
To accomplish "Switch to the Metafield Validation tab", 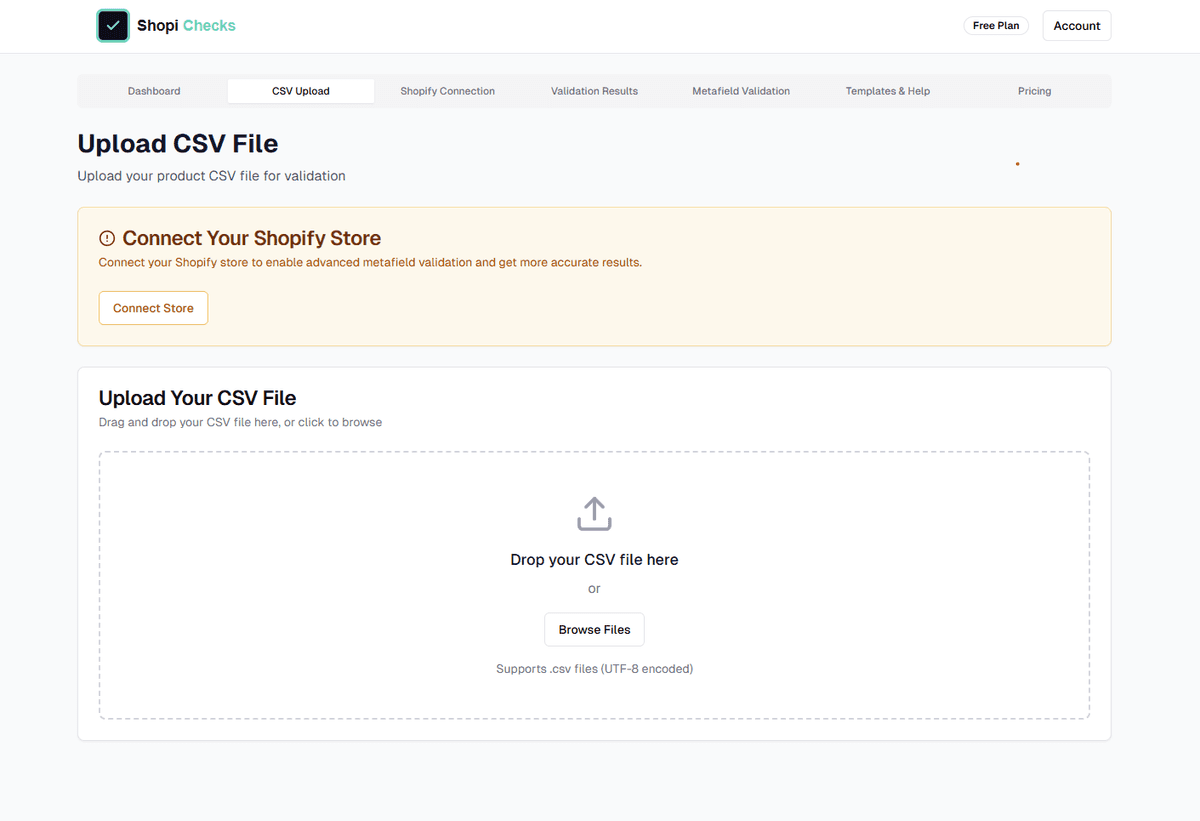I will (741, 91).
